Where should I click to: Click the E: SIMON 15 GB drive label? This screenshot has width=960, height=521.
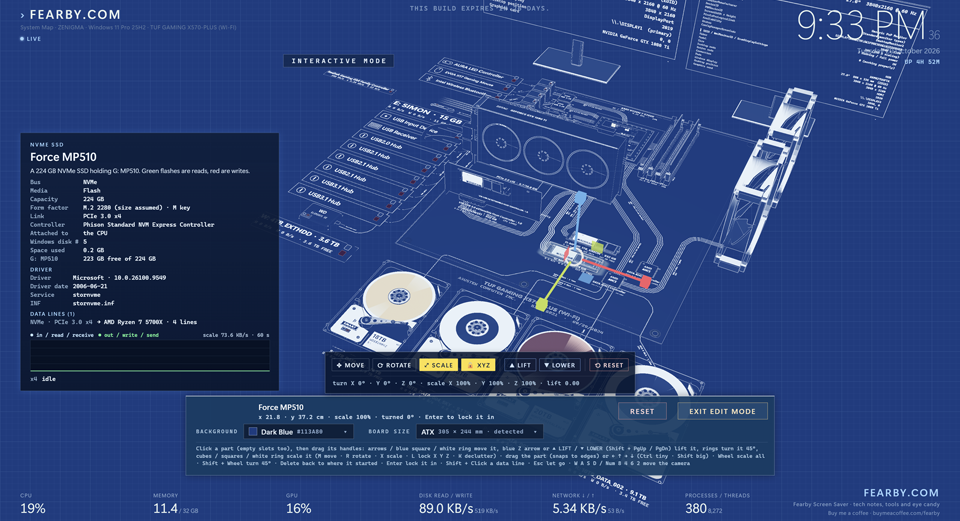[427, 113]
